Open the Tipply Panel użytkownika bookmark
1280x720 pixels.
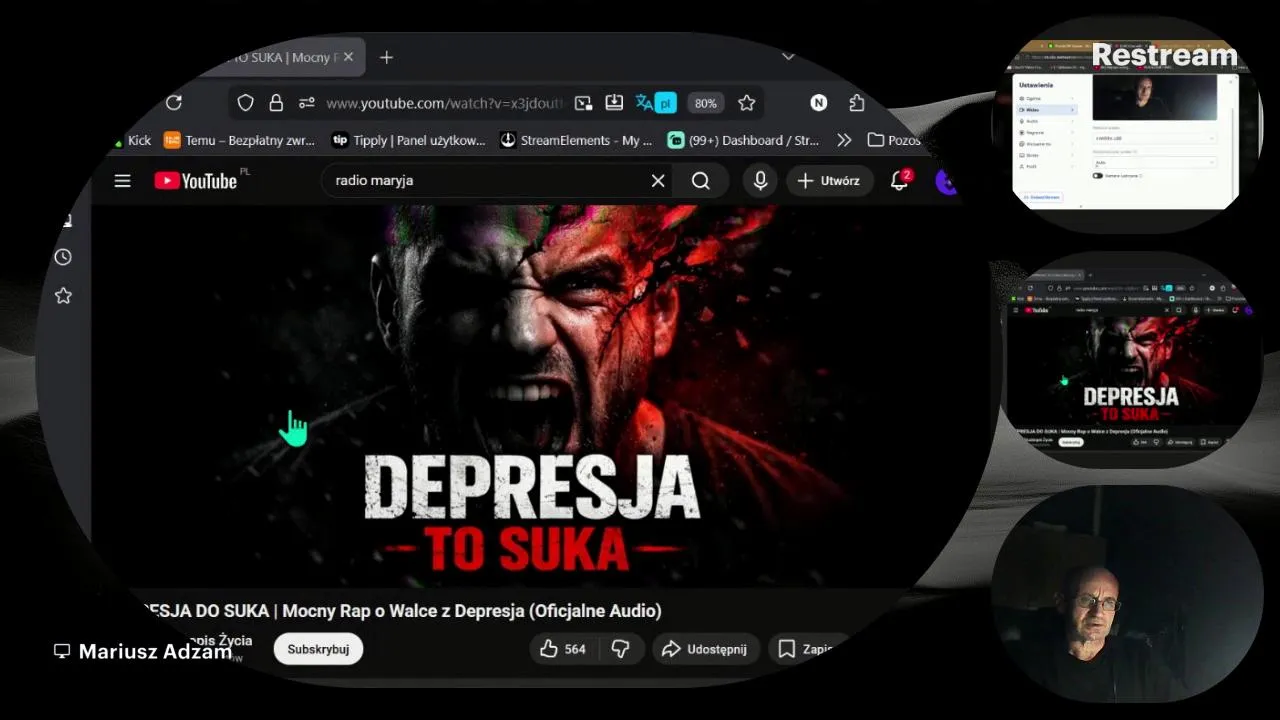pos(408,140)
